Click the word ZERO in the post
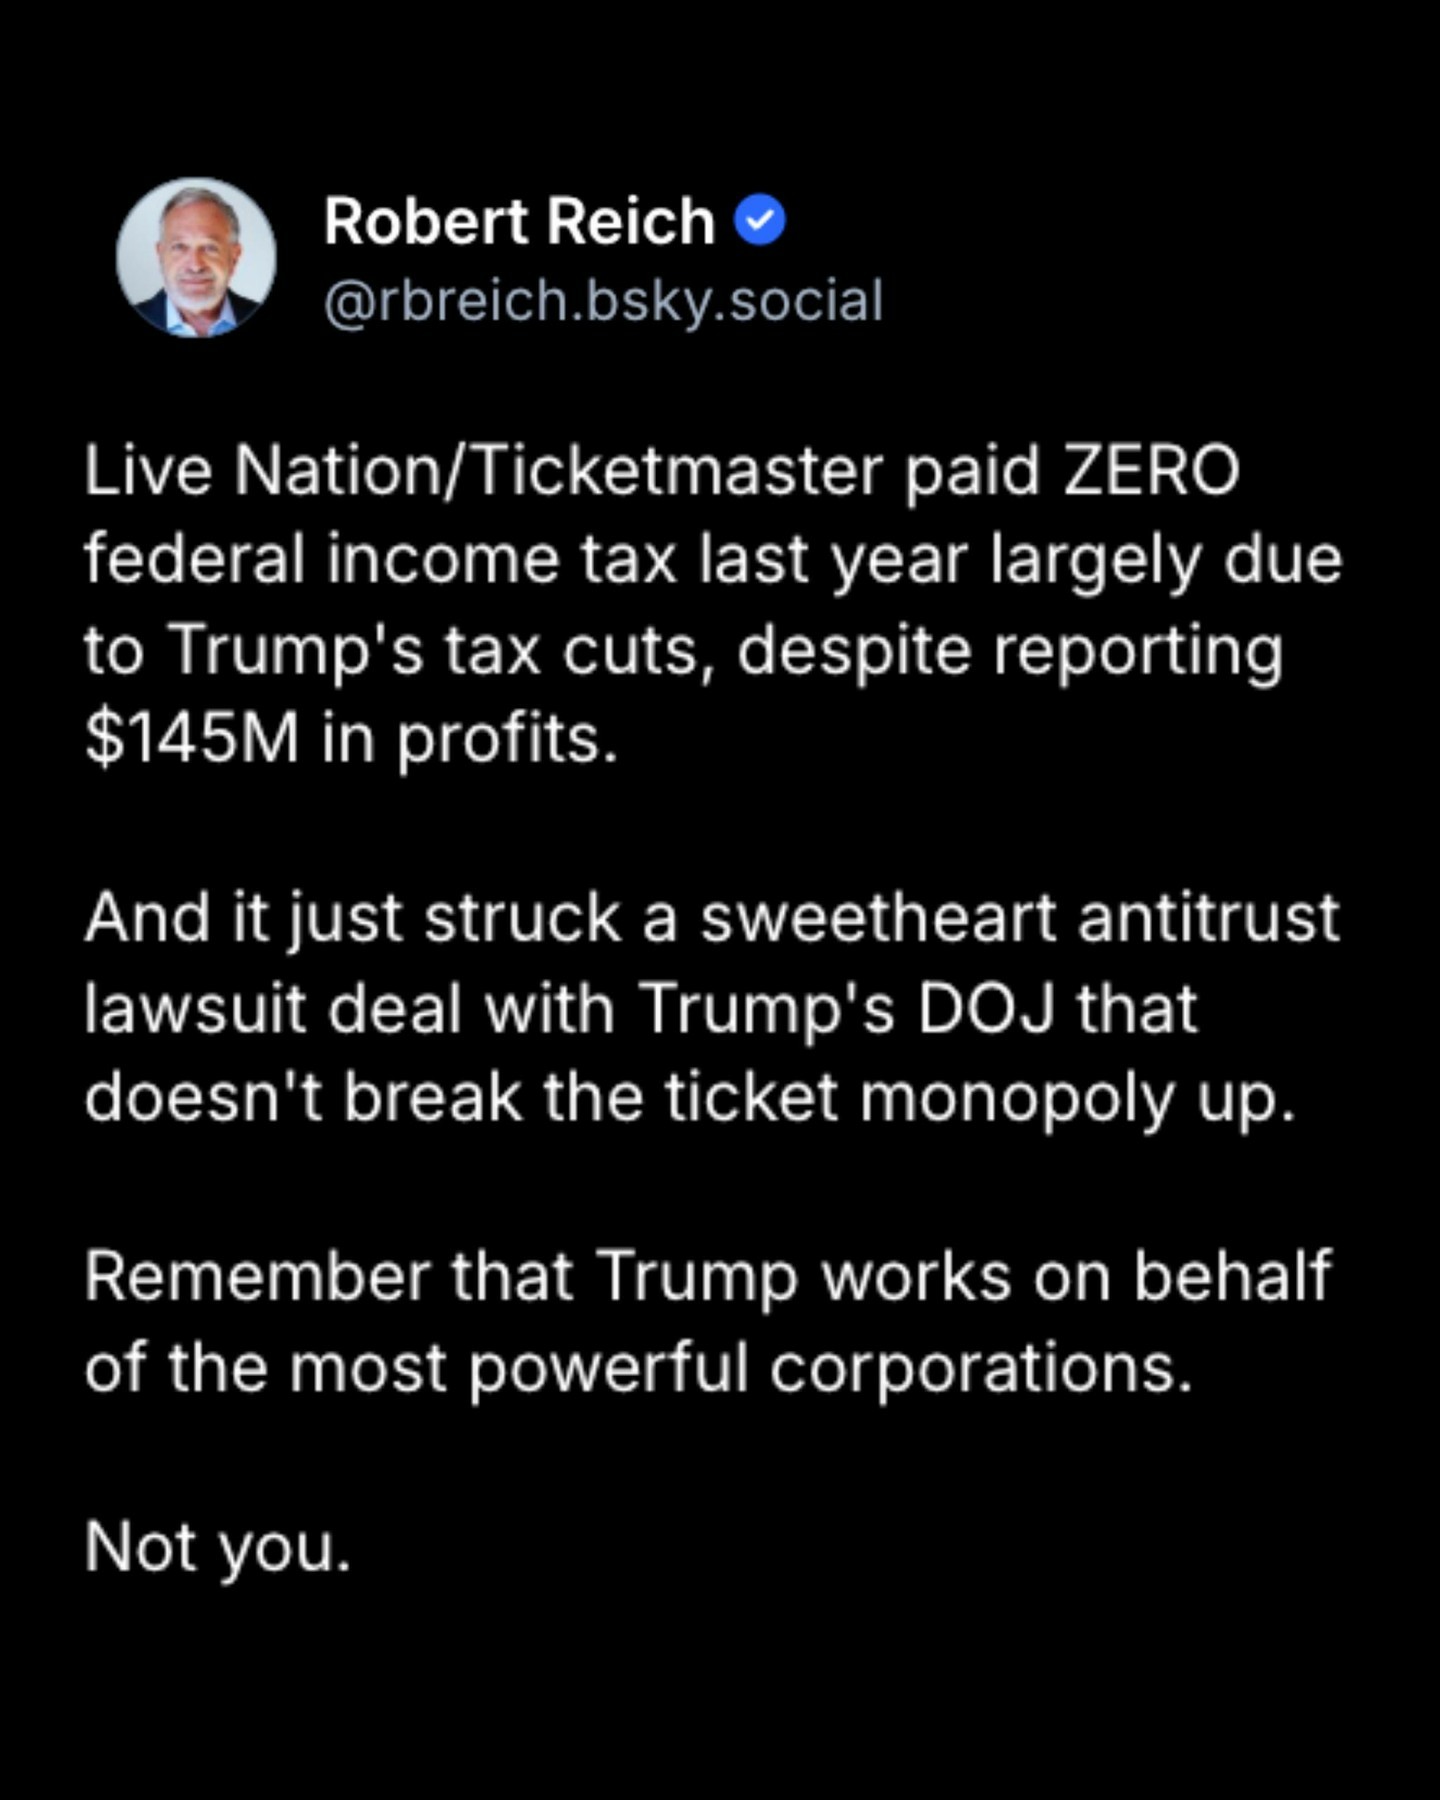 [x=1151, y=470]
